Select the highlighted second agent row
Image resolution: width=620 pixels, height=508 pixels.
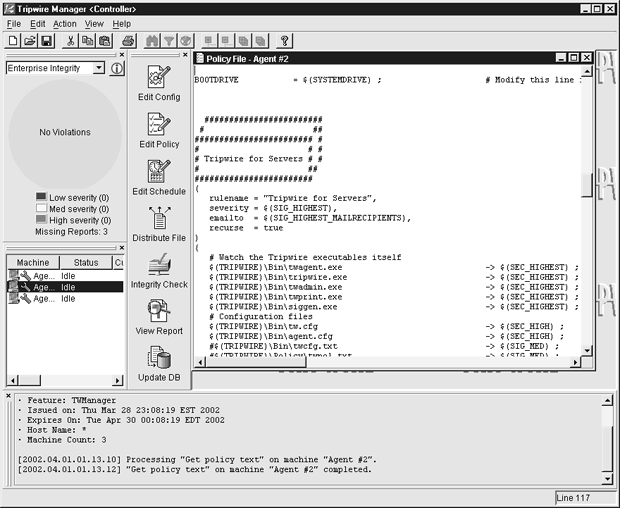pyautogui.click(x=65, y=287)
